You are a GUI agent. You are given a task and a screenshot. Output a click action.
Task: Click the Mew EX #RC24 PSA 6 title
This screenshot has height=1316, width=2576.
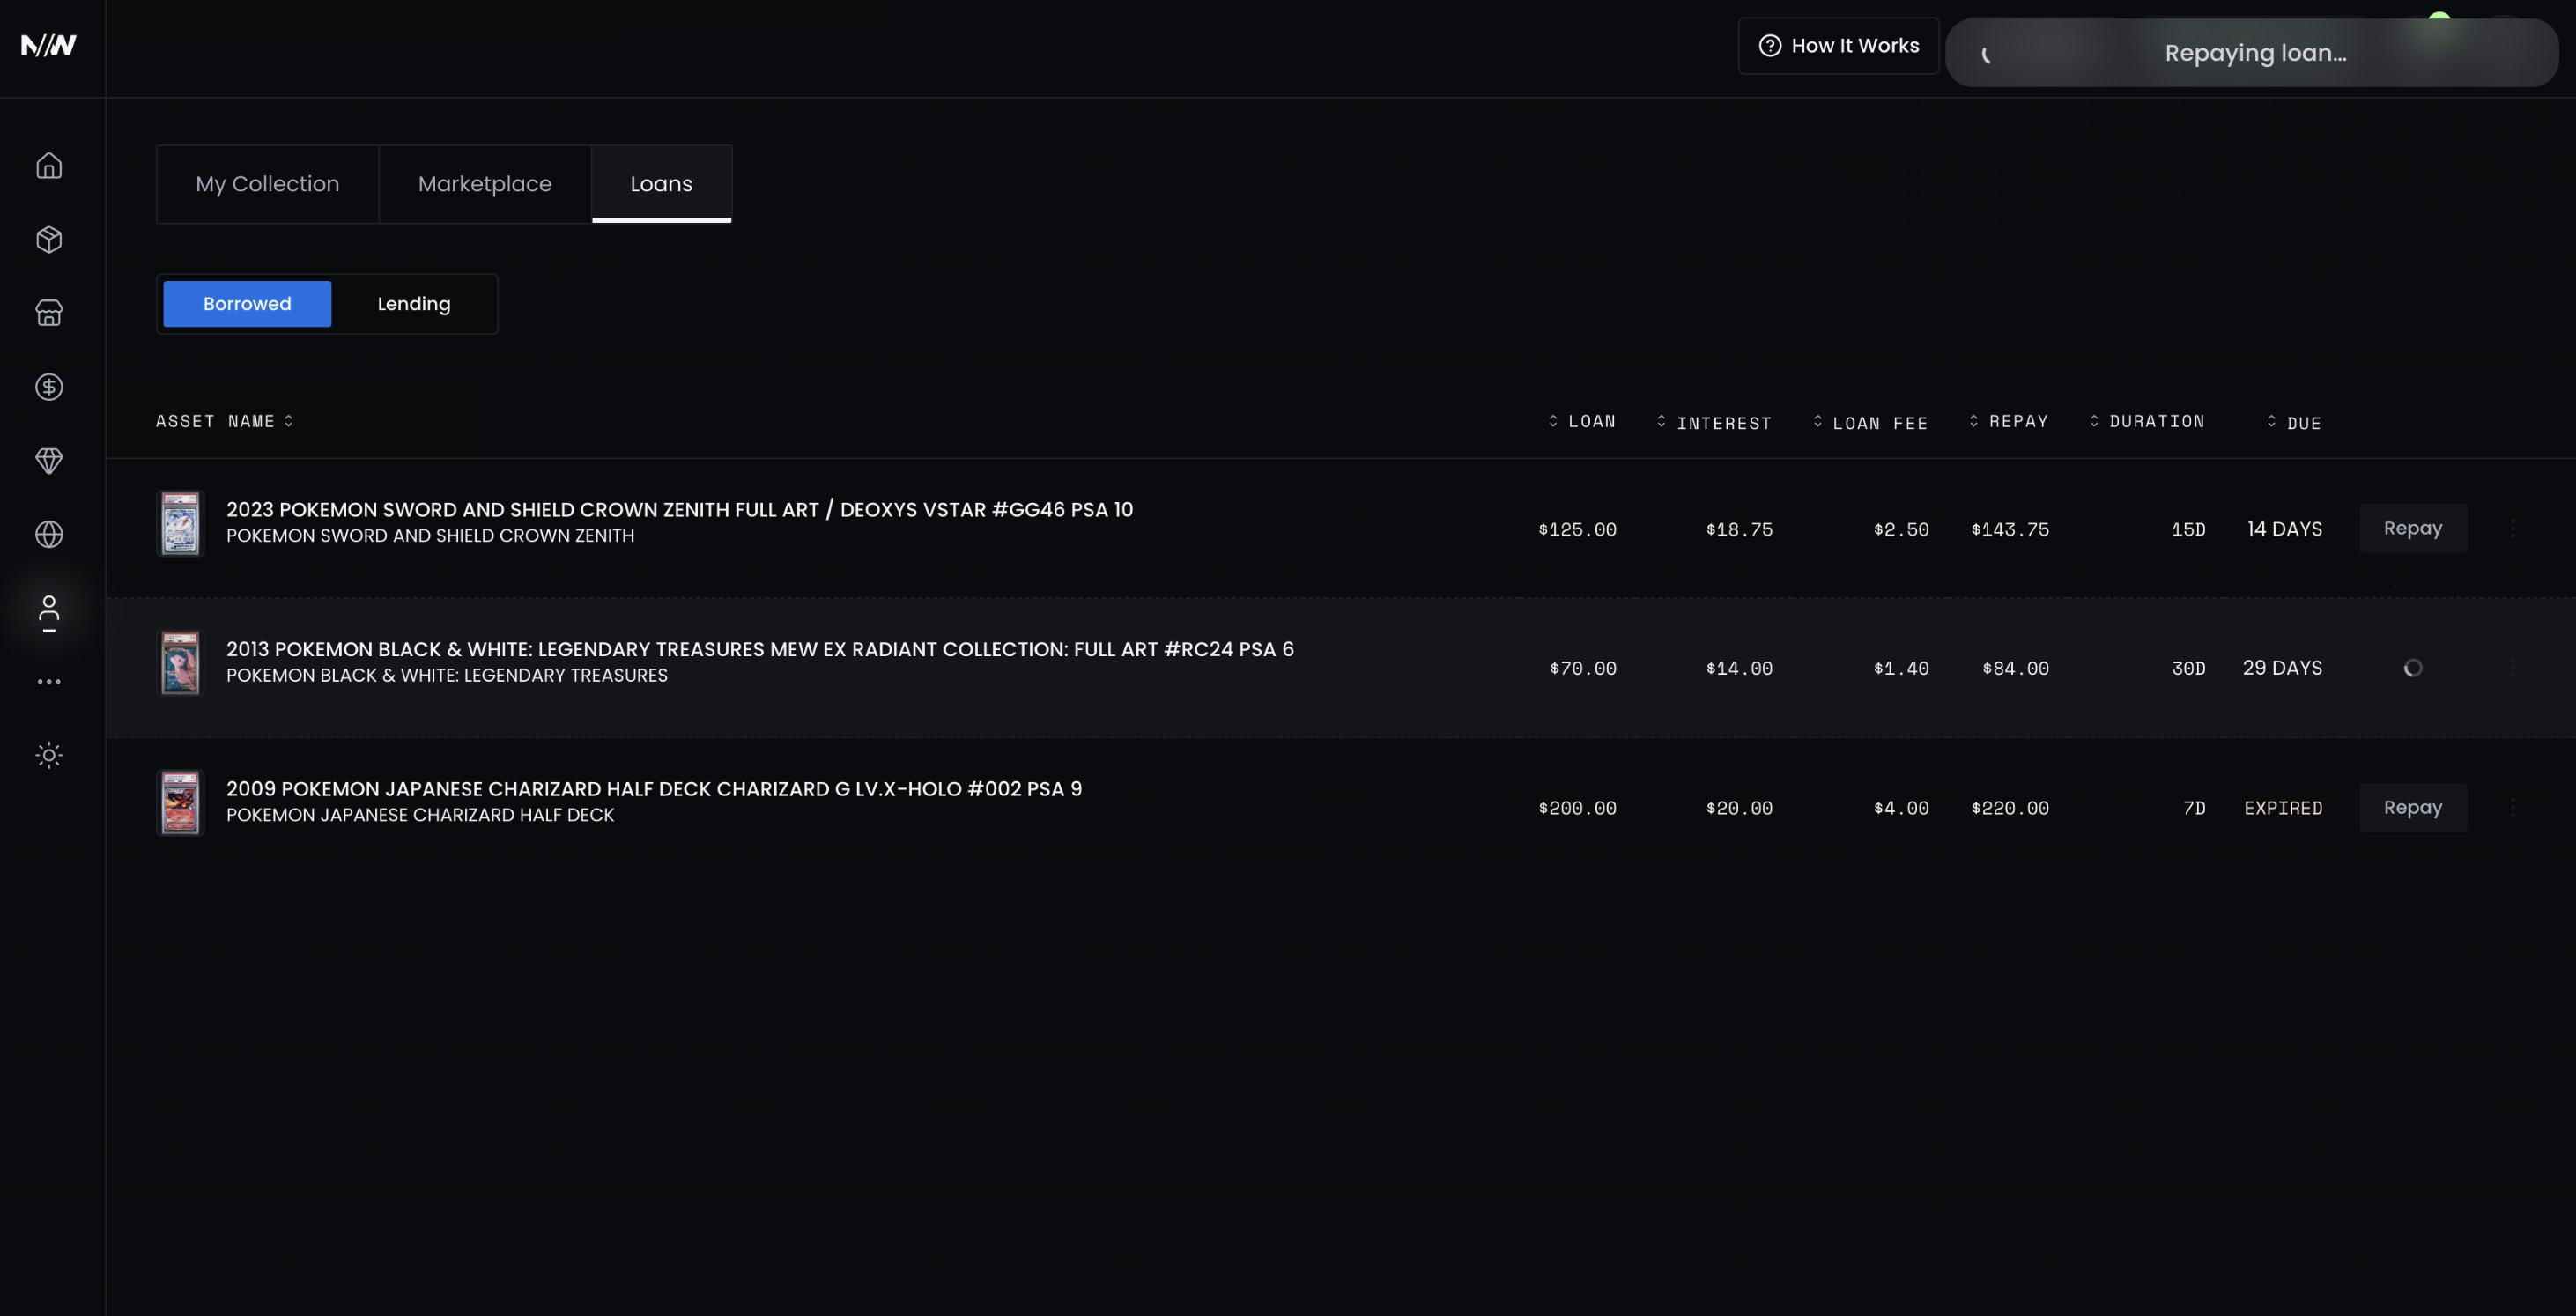[x=760, y=649]
